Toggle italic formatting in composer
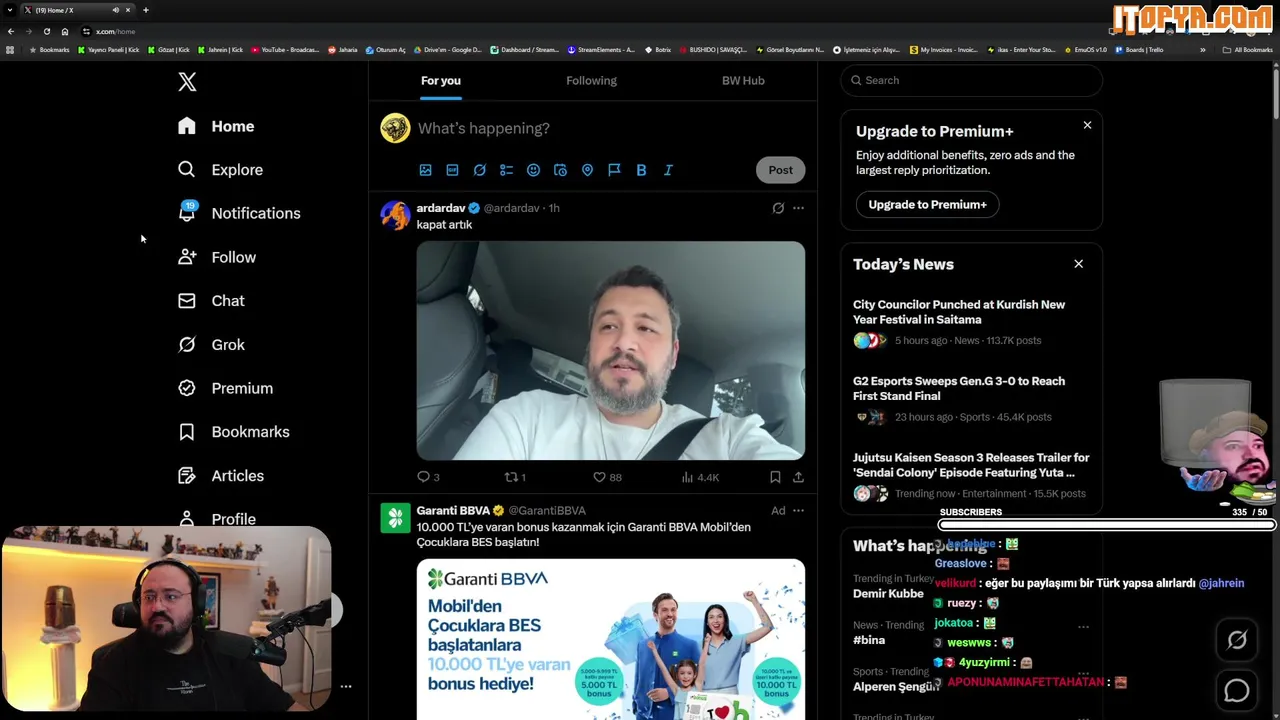The height and width of the screenshot is (720, 1280). click(668, 170)
